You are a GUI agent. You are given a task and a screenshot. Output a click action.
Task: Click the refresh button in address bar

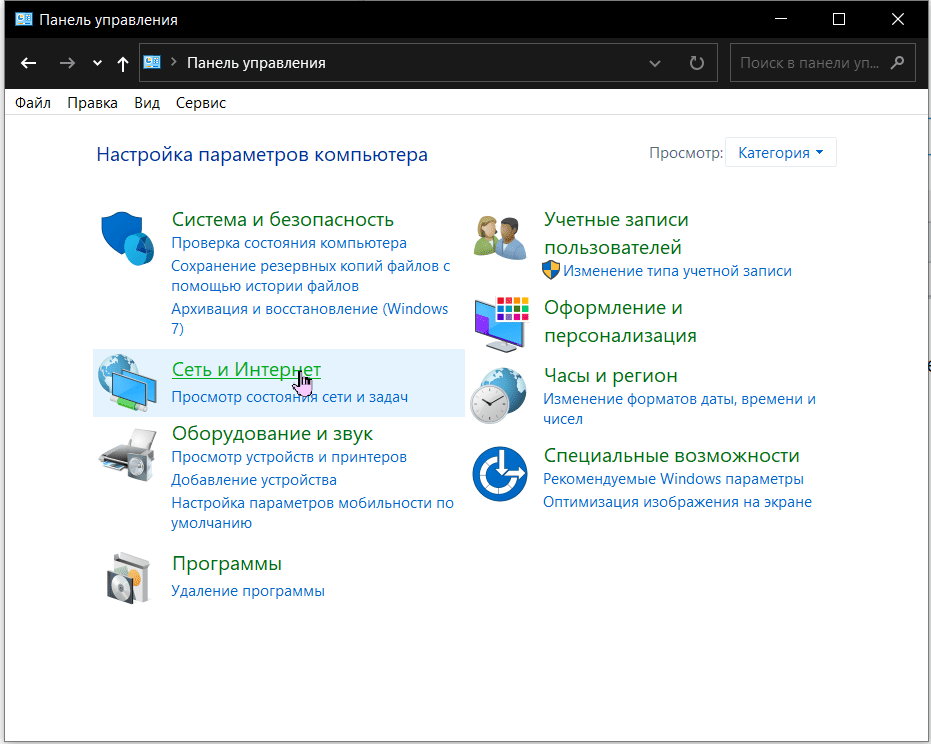coord(697,63)
